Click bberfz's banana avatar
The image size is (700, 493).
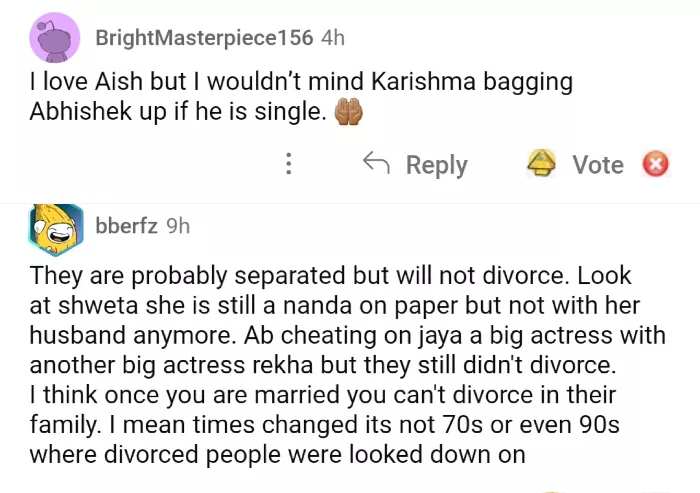56,229
